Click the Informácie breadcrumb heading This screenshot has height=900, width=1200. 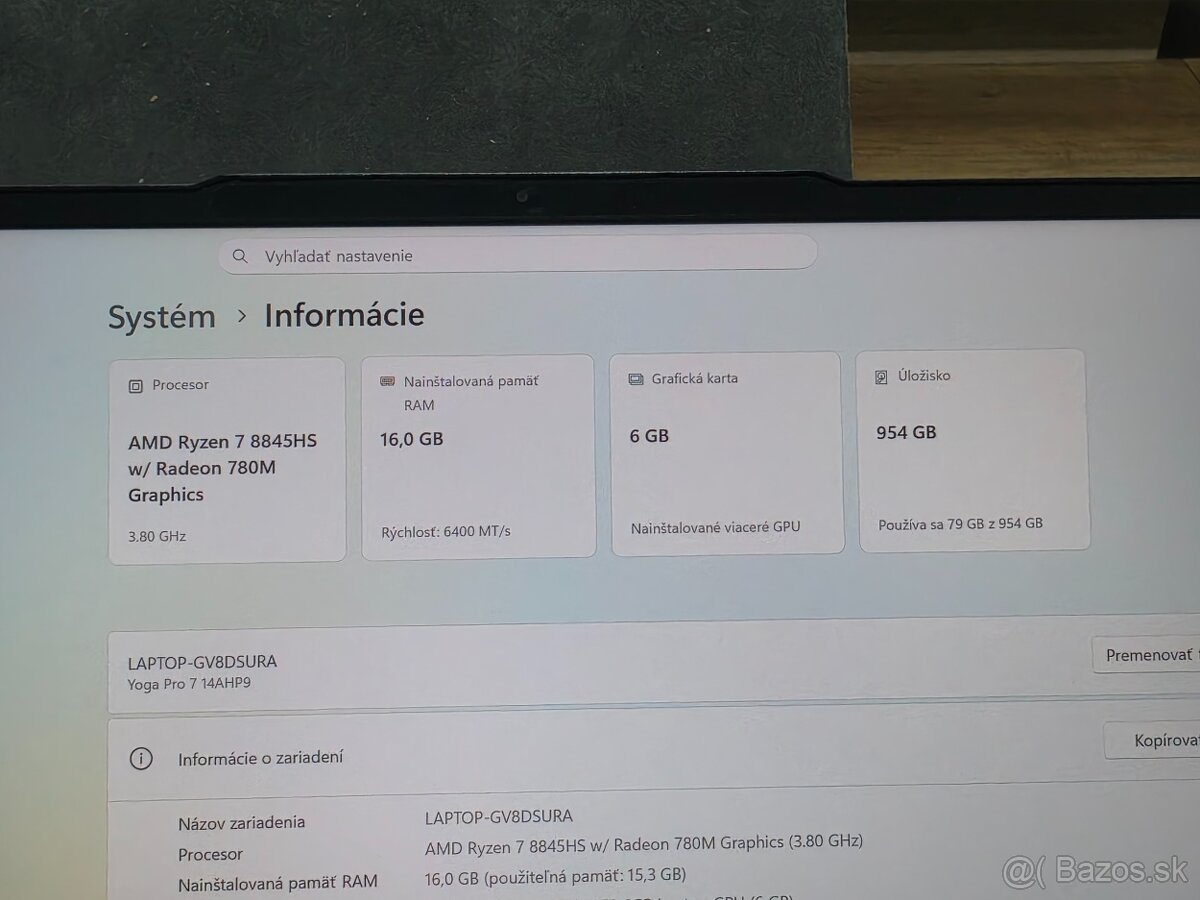click(344, 315)
